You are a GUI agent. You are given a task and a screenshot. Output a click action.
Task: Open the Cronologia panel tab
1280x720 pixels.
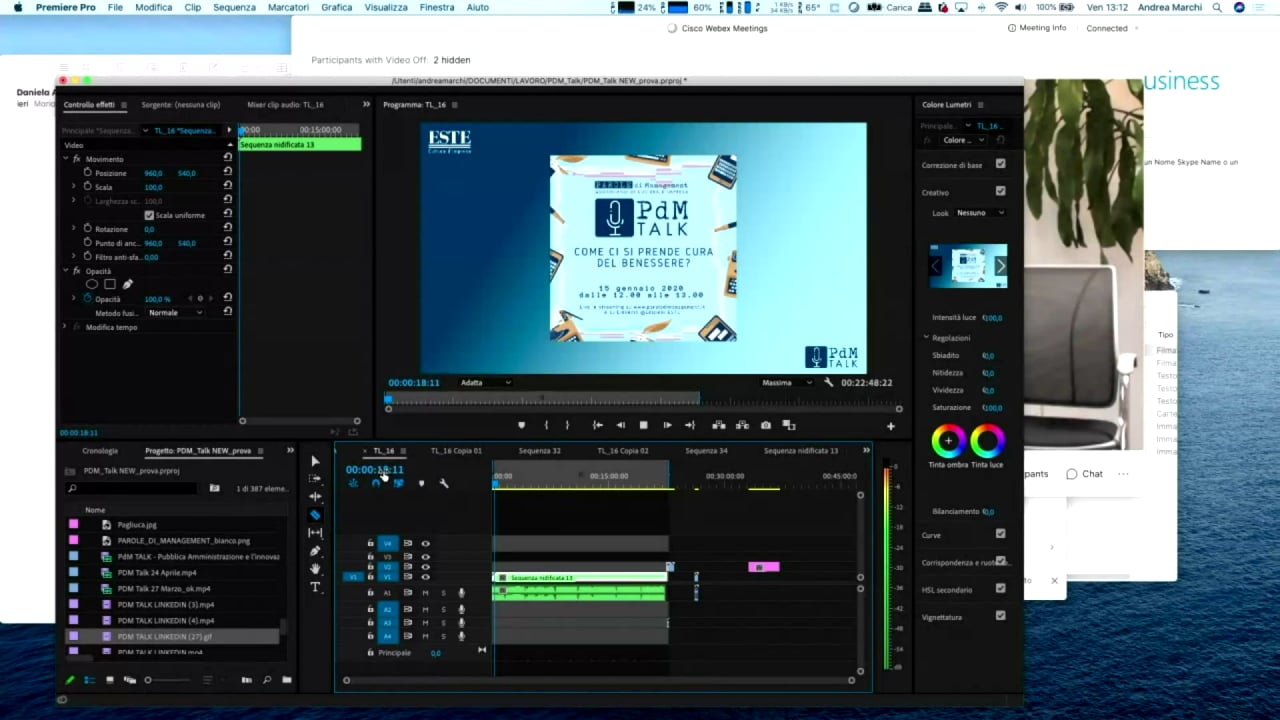coord(100,450)
